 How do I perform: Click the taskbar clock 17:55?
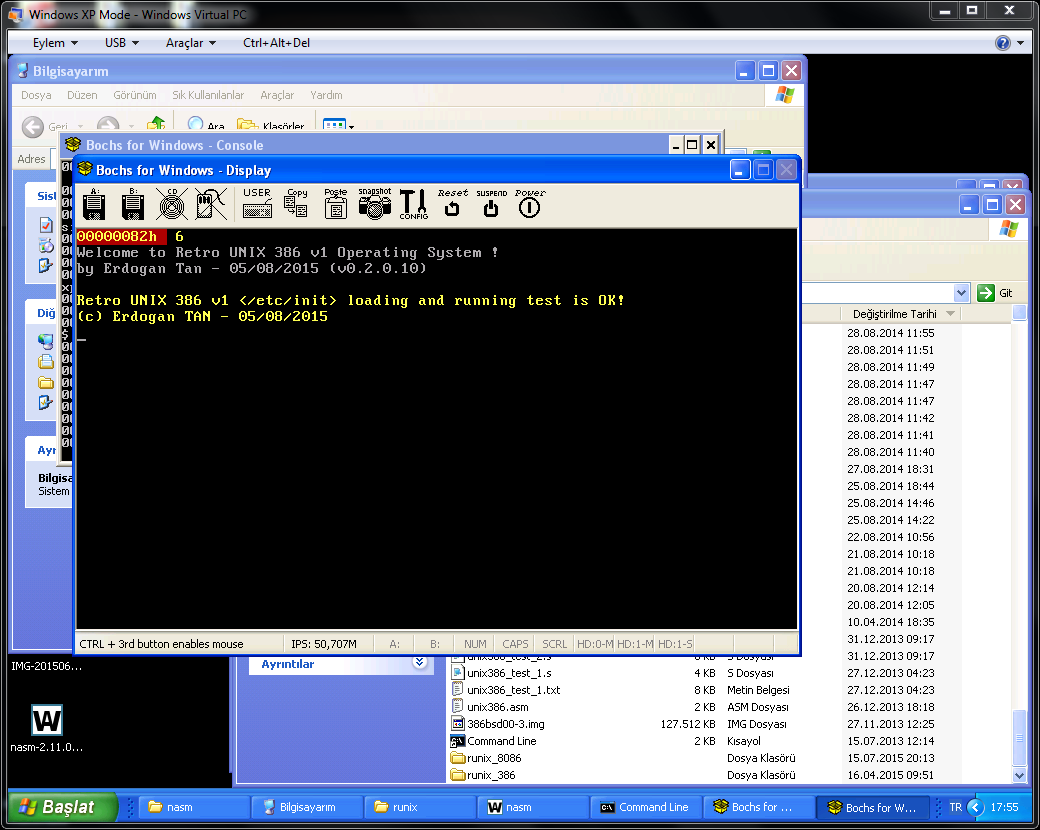click(x=1004, y=807)
